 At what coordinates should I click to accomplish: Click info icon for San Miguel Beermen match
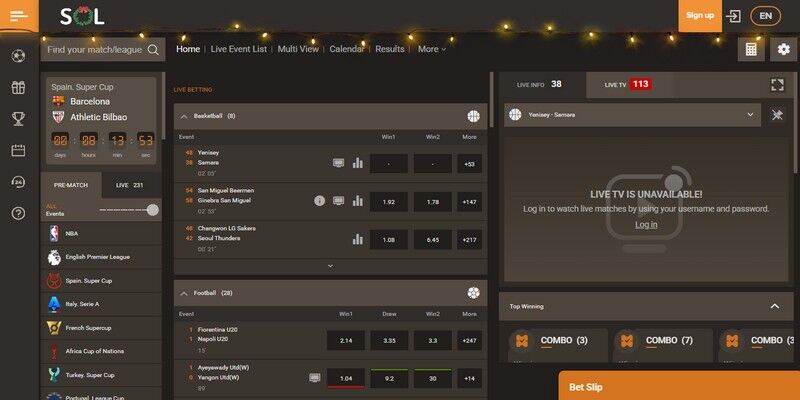[319, 201]
